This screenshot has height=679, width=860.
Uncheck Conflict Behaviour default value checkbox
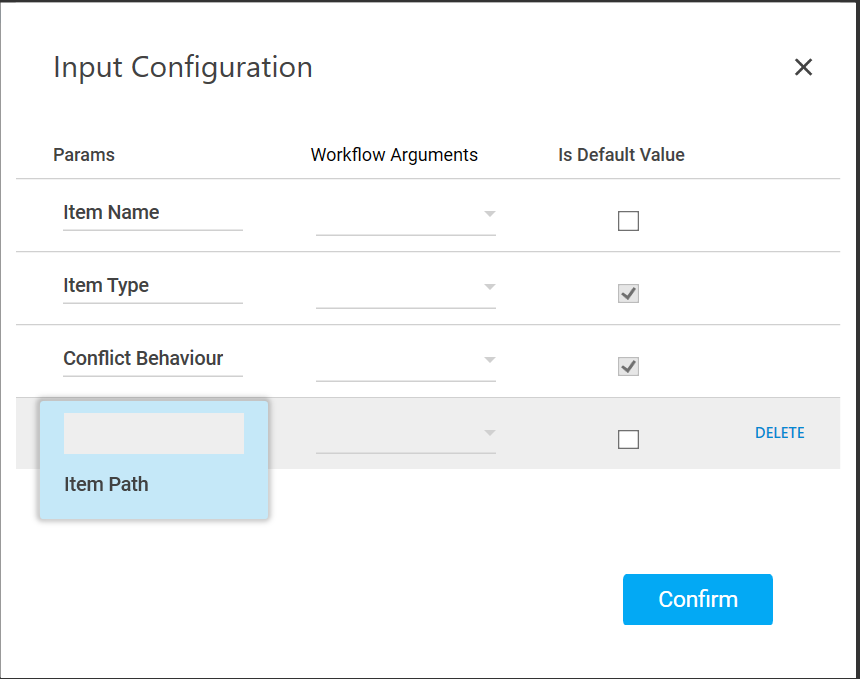point(628,367)
